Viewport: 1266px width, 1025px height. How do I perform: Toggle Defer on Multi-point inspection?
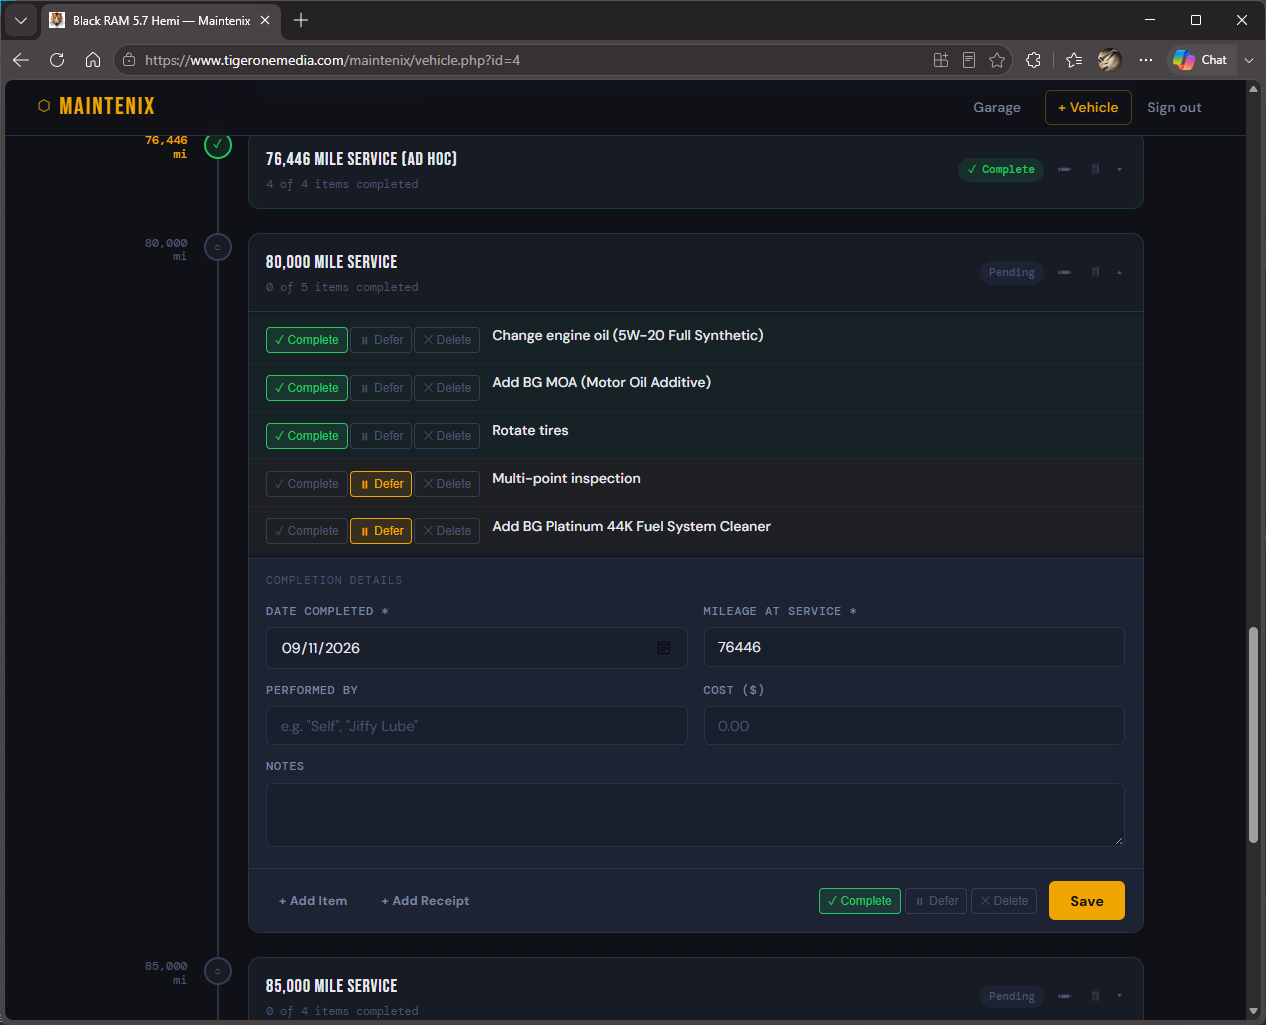381,484
